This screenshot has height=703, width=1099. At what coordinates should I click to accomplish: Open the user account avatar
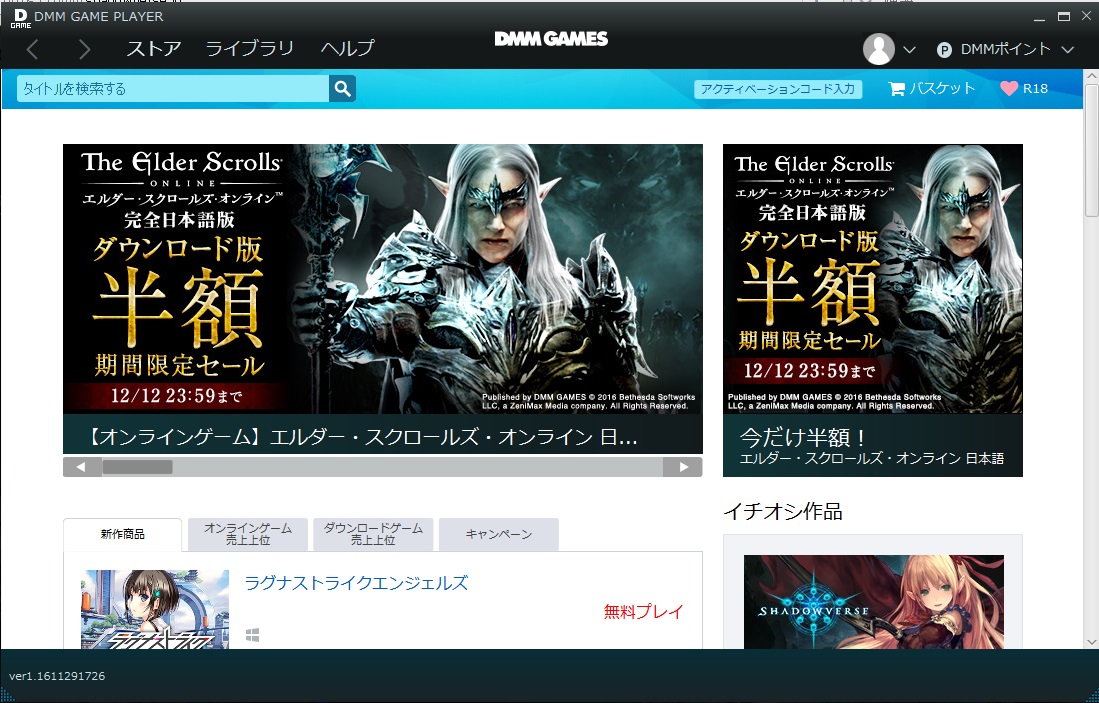click(878, 49)
